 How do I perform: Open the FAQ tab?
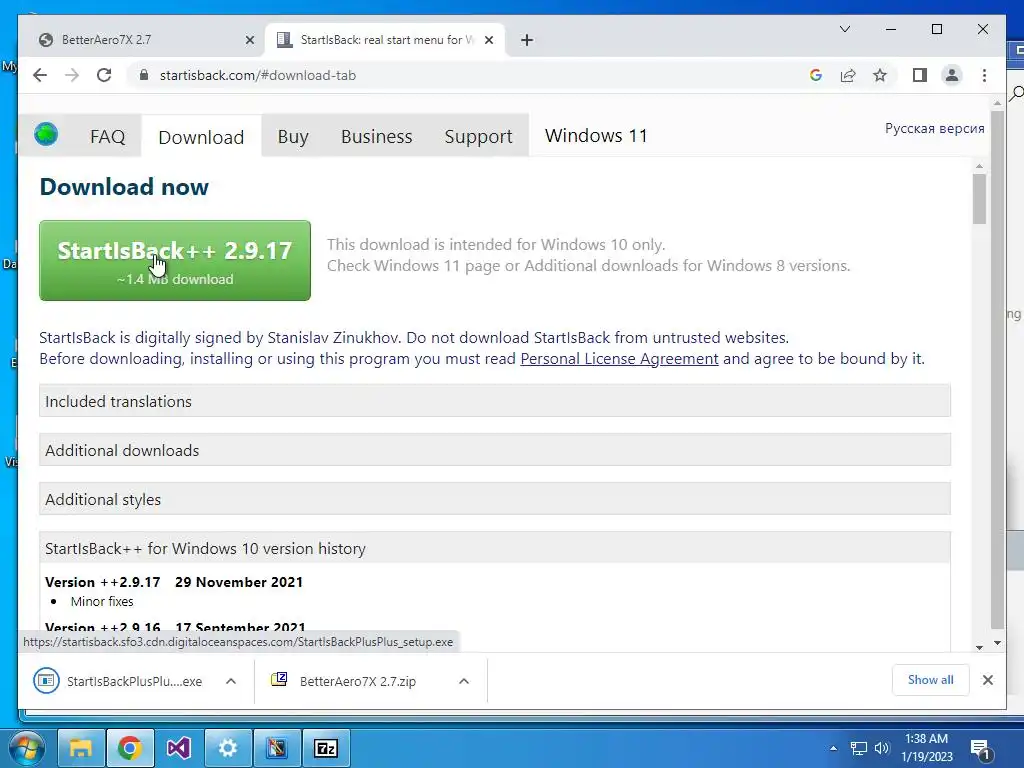click(x=108, y=136)
